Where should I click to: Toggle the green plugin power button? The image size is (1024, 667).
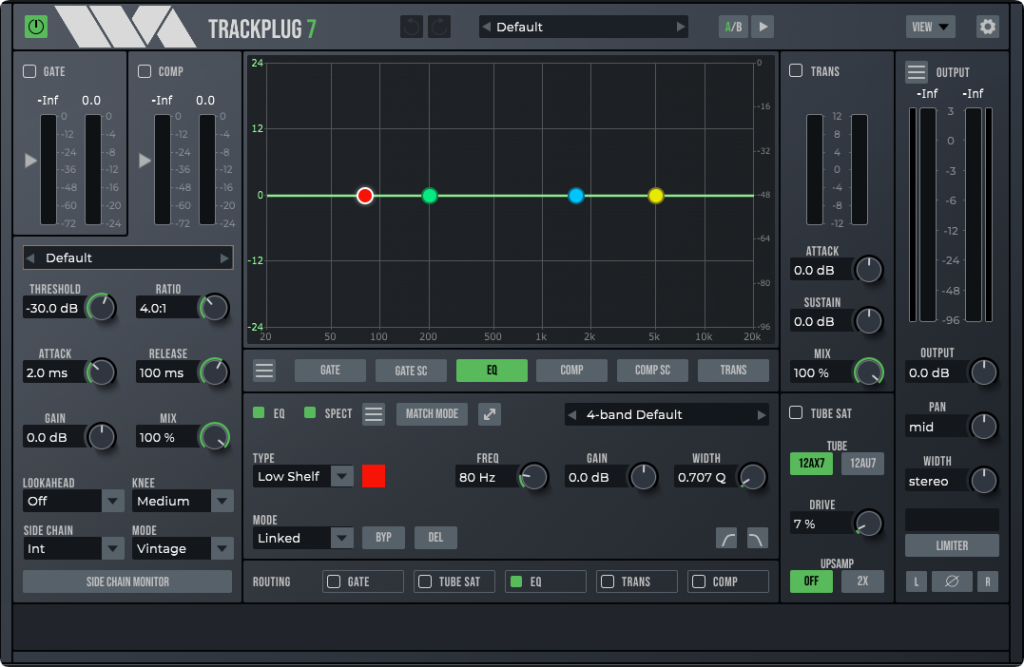tap(36, 27)
